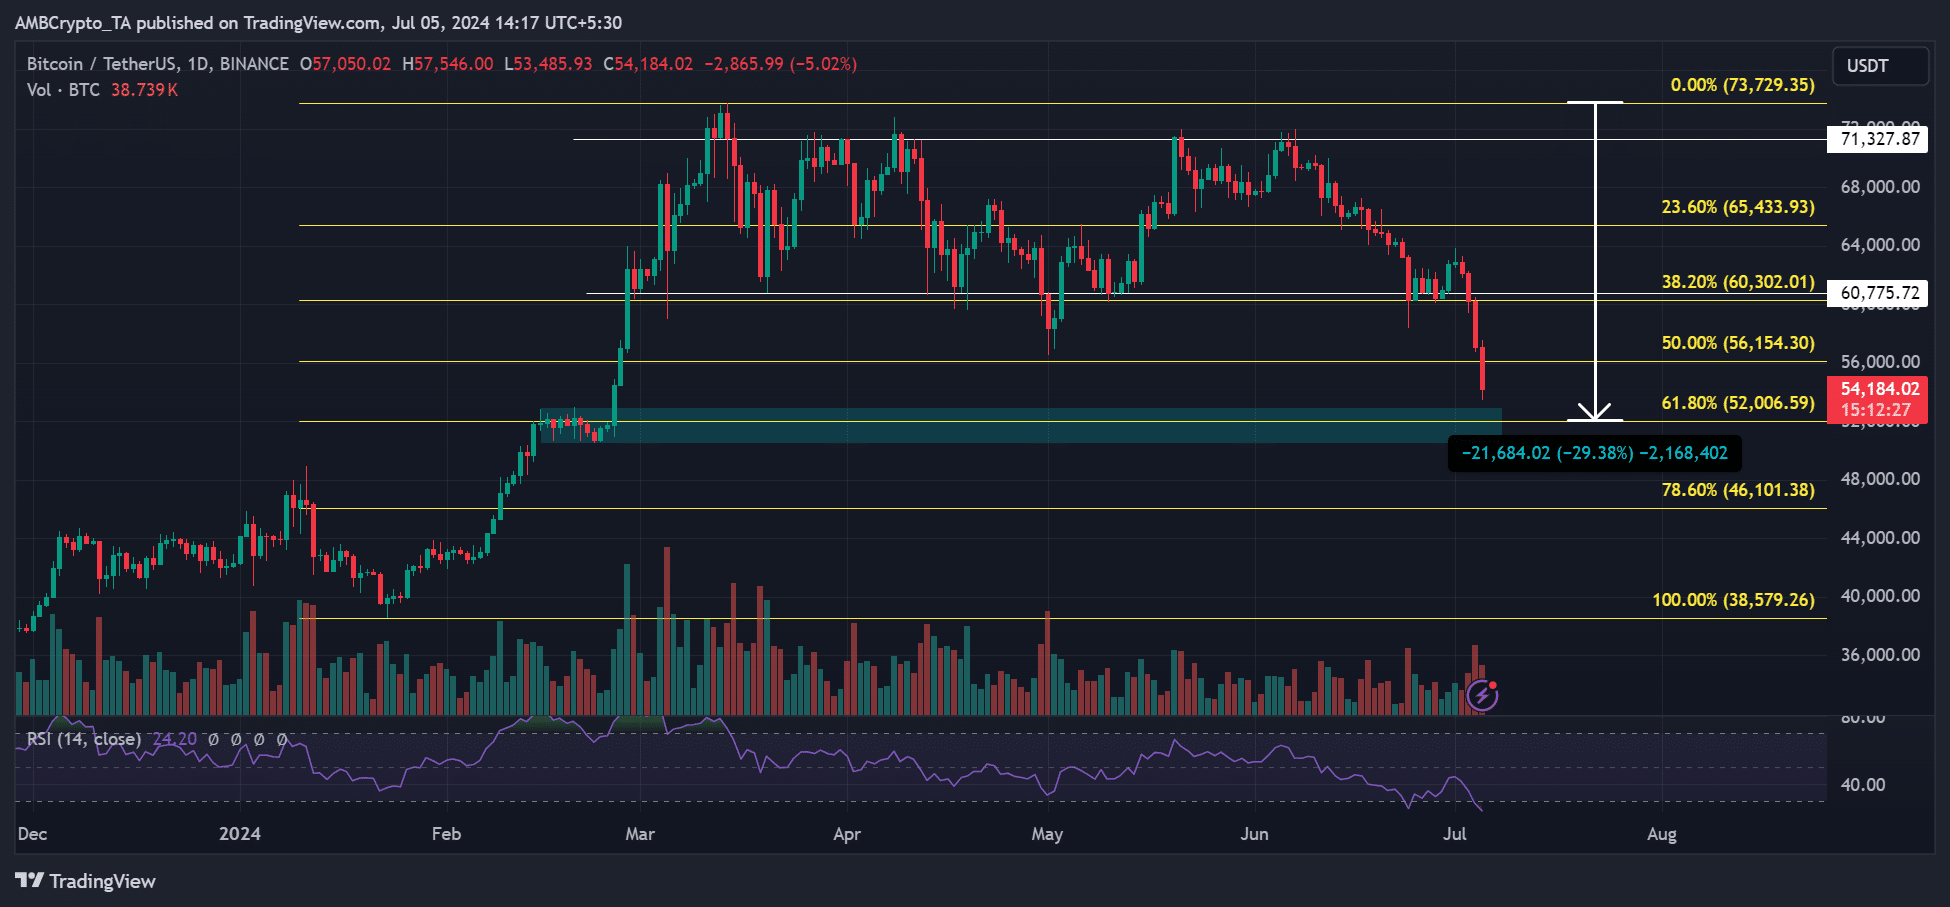Click Apr on the time axis
The height and width of the screenshot is (907, 1950).
[x=847, y=834]
